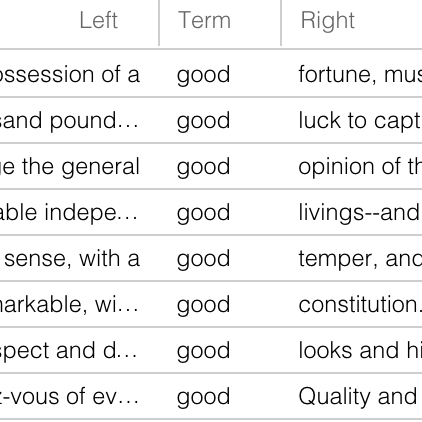Click left context 'sense, with a'
Viewport: 422px width, 422px height.
point(72,259)
